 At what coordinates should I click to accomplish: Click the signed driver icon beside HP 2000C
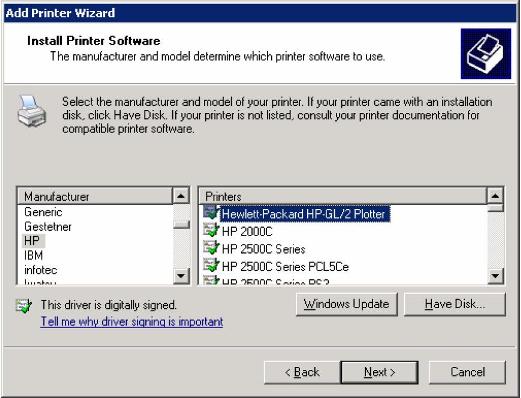(211, 231)
